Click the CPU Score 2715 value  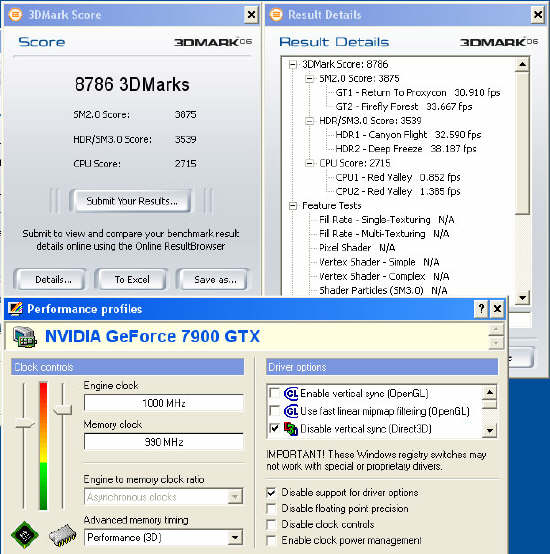pos(185,164)
